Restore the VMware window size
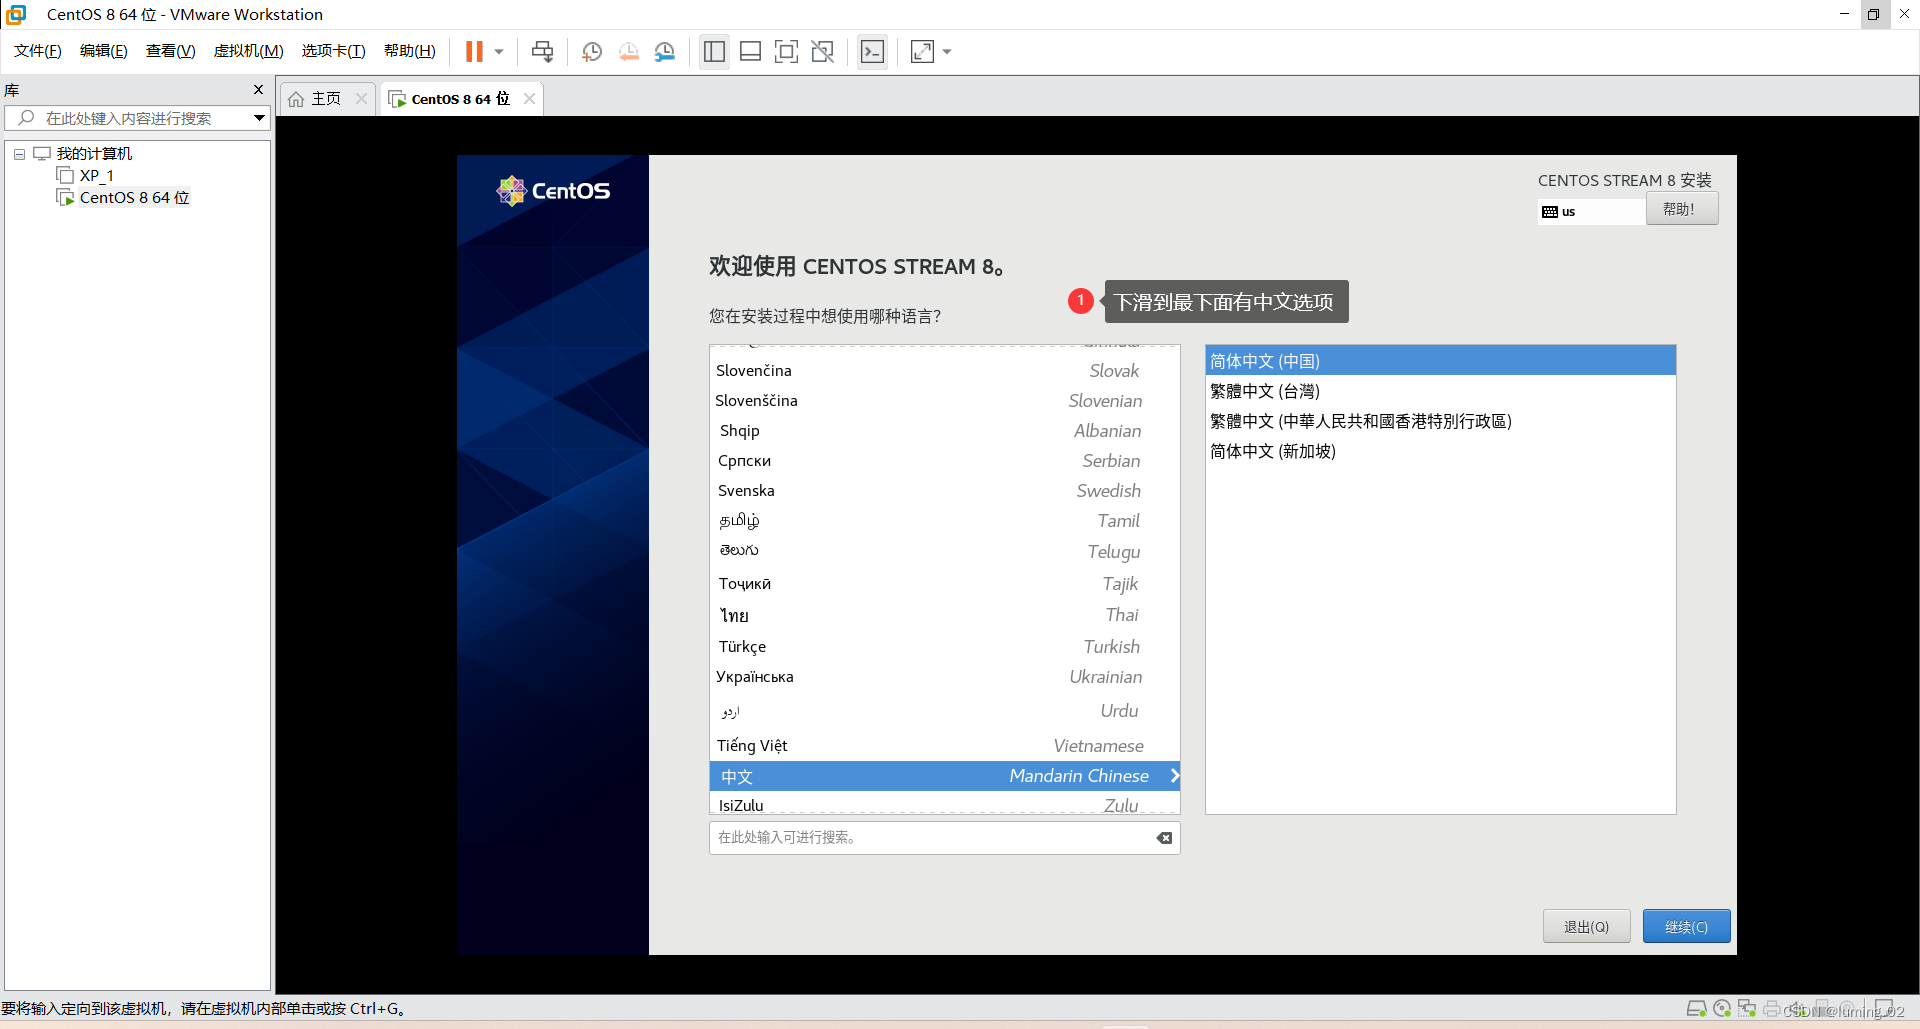Image resolution: width=1920 pixels, height=1029 pixels. point(1873,14)
